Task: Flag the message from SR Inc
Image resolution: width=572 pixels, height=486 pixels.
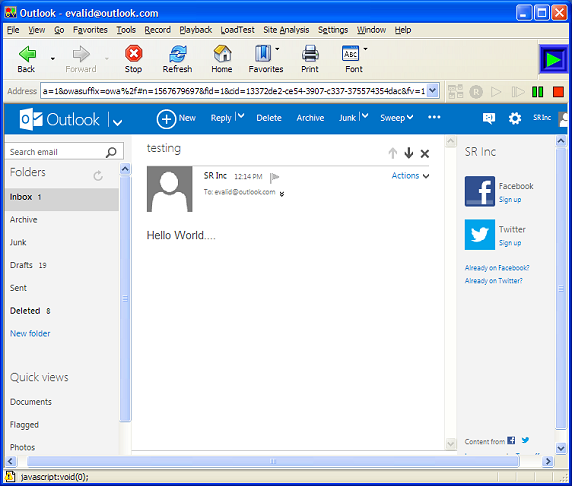Action: coord(274,177)
